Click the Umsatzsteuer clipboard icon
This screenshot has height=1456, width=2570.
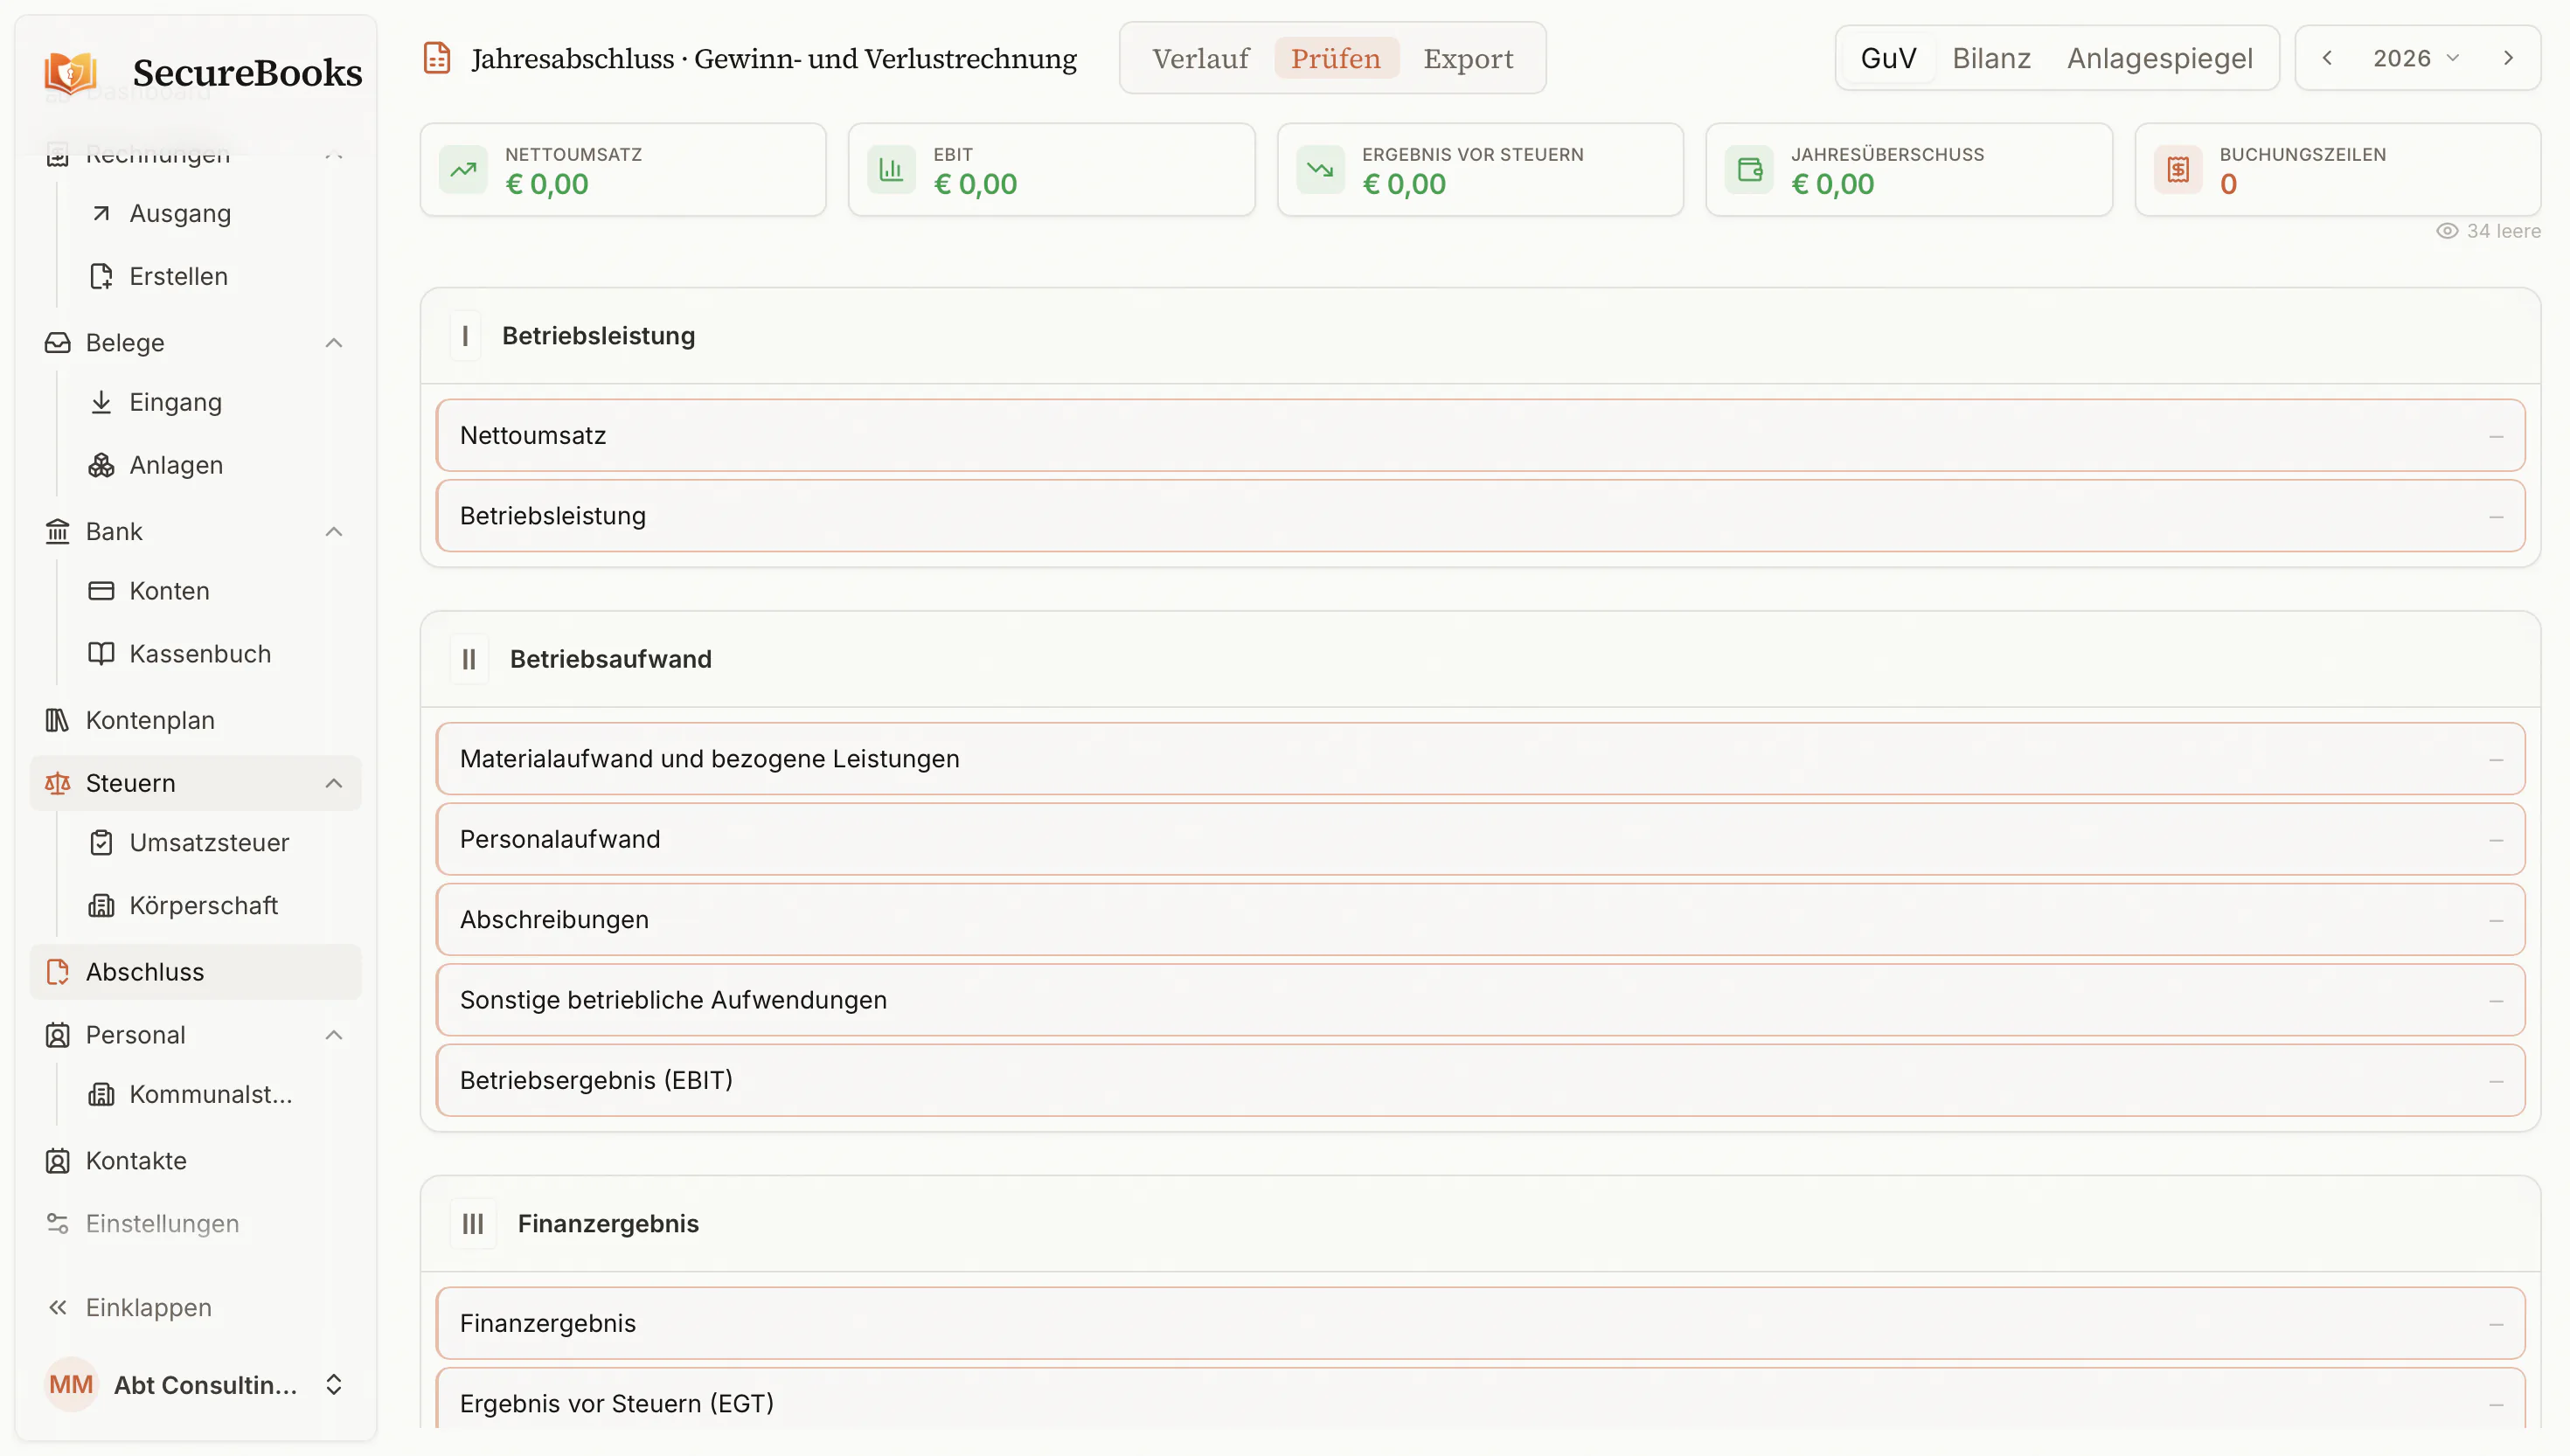coord(101,843)
